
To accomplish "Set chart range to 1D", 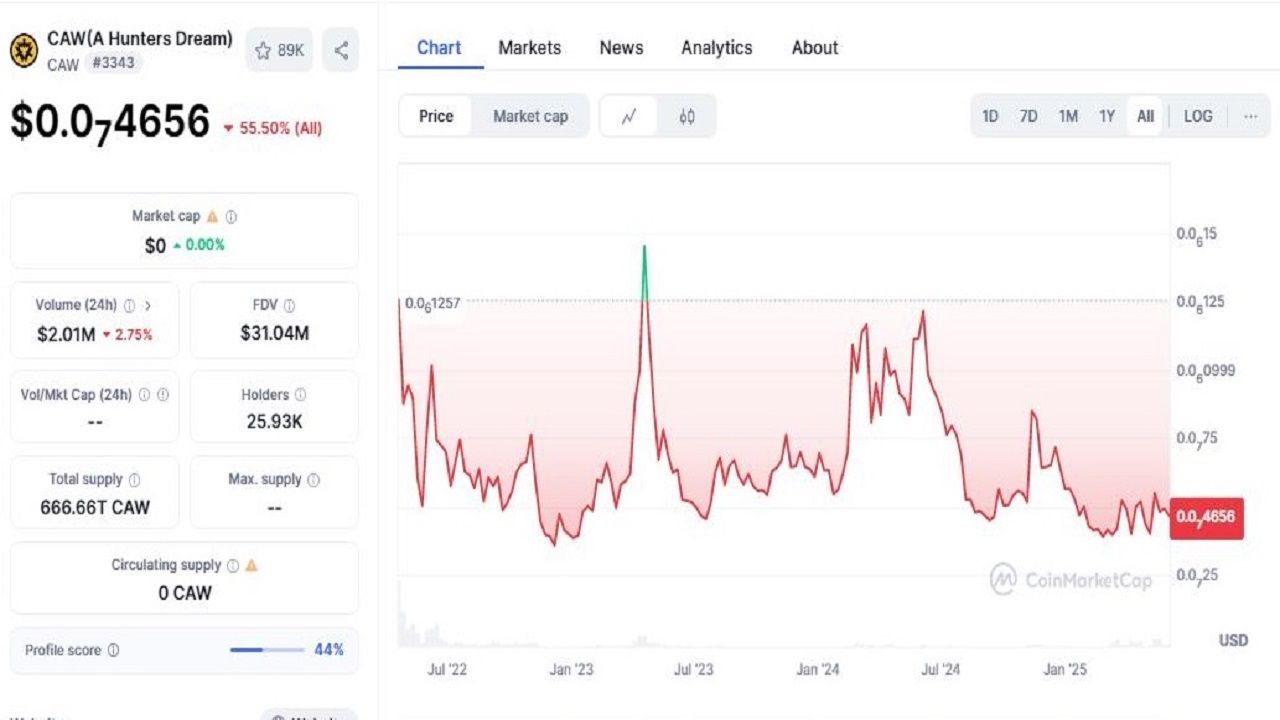I will coord(990,116).
